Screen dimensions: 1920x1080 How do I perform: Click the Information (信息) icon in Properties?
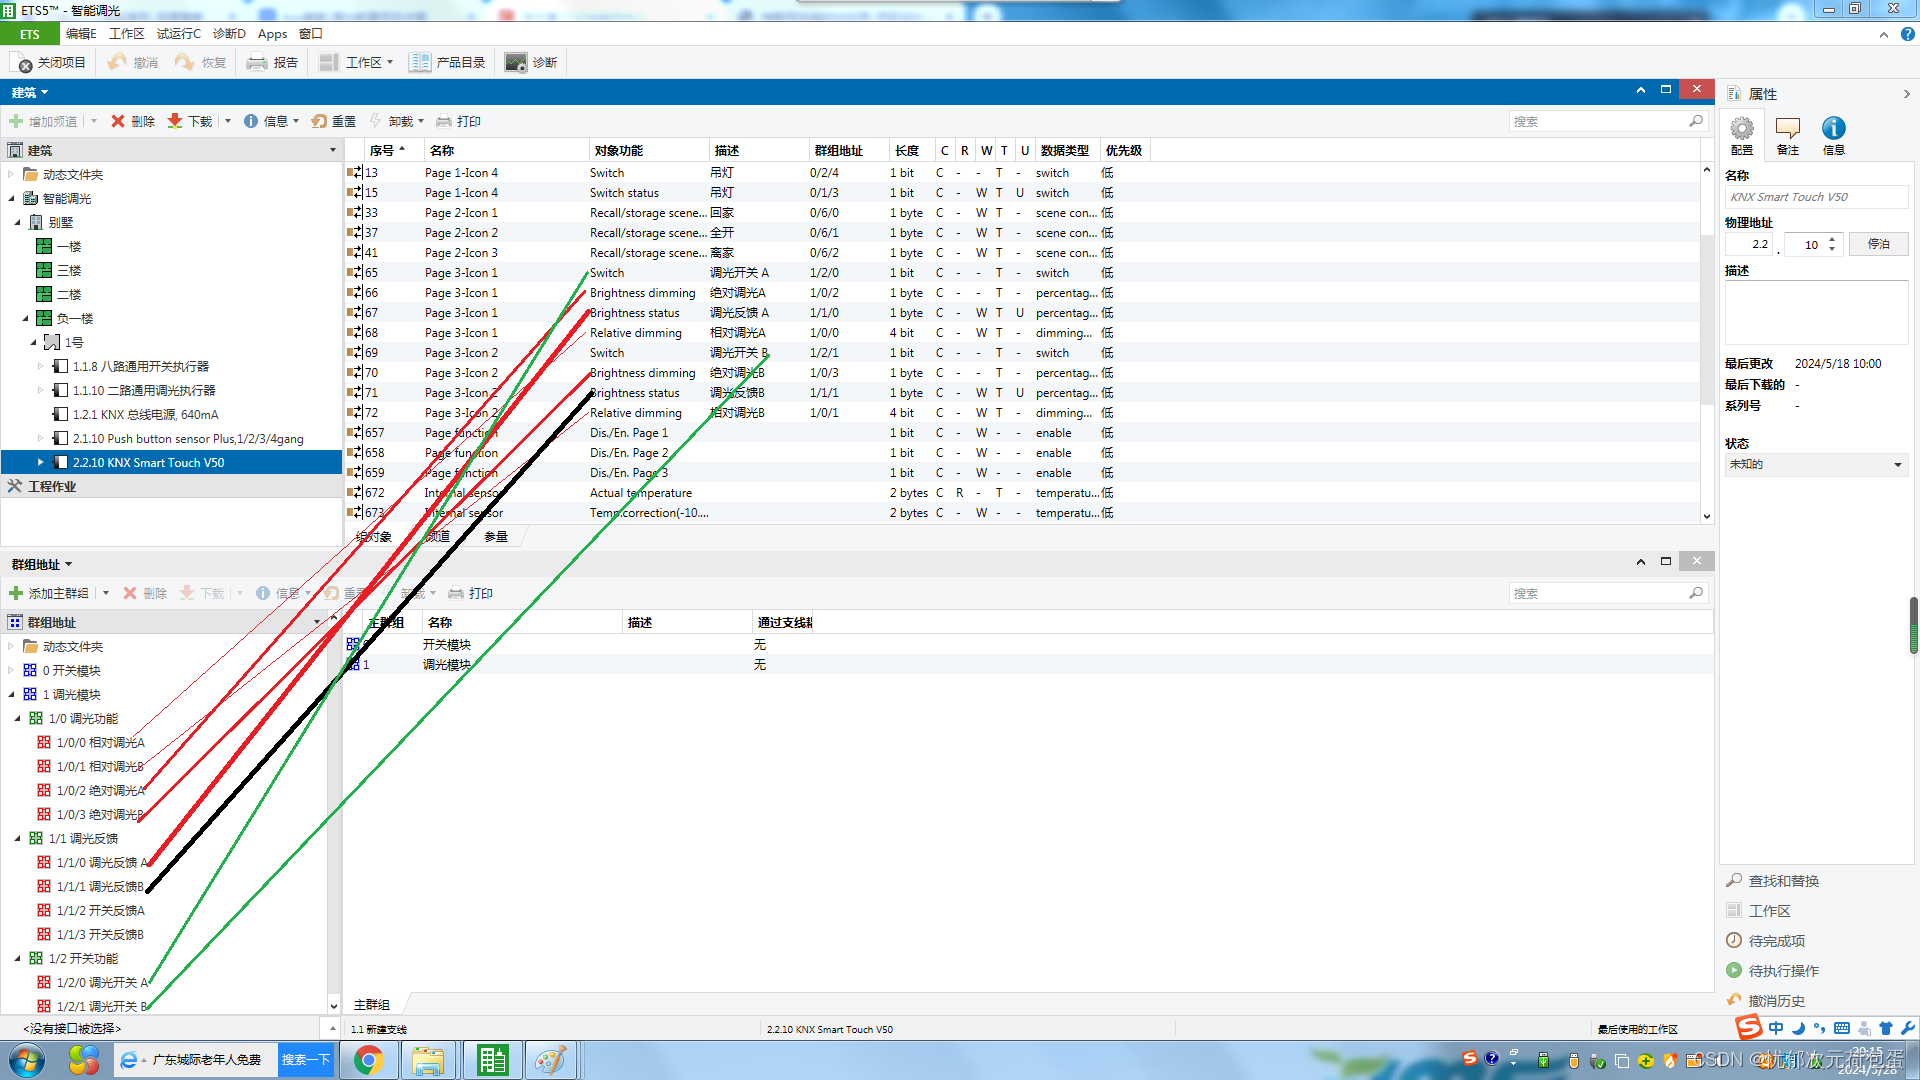(1833, 128)
